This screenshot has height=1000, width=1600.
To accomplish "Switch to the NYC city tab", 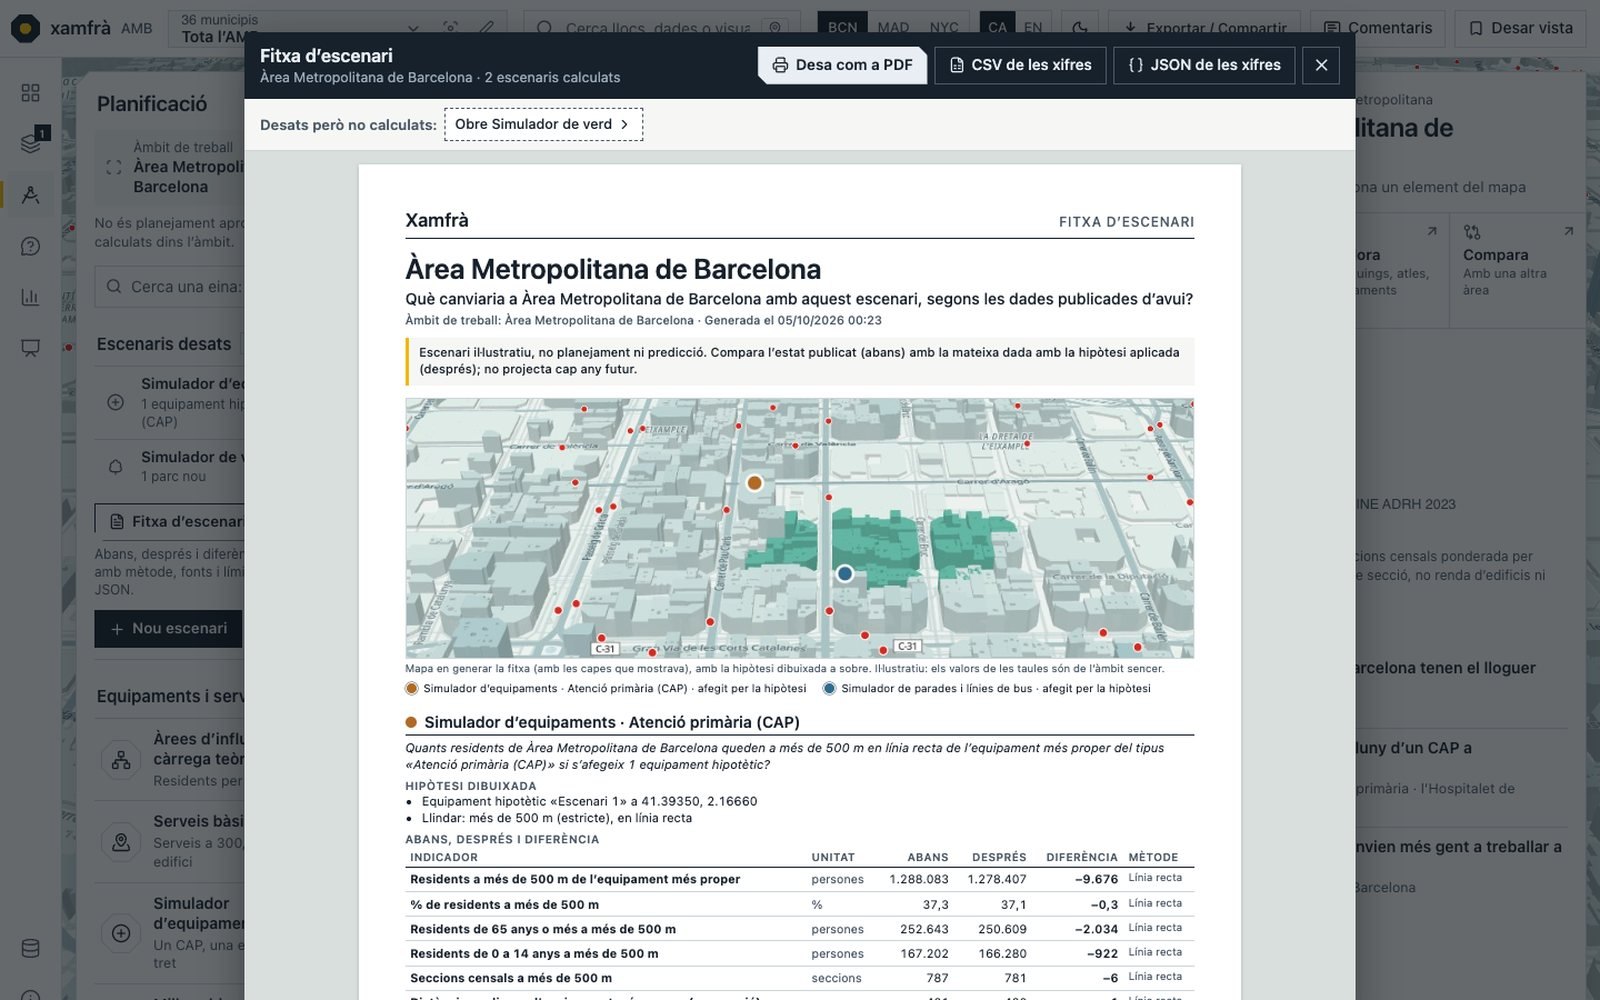I will 944,28.
